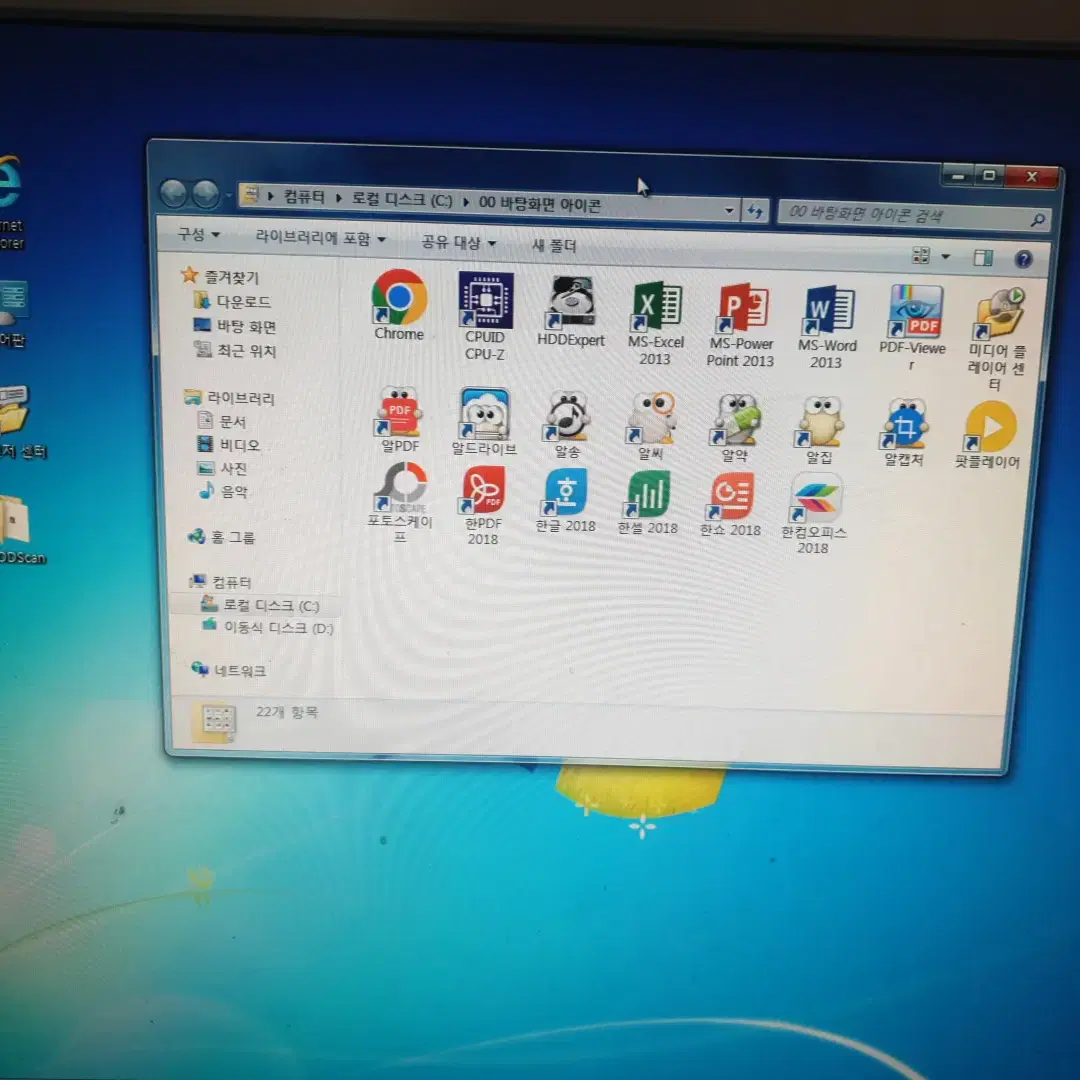This screenshot has width=1080, height=1080.
Task: Open 바탕 화면 in the navigation pane
Action: click(x=247, y=326)
